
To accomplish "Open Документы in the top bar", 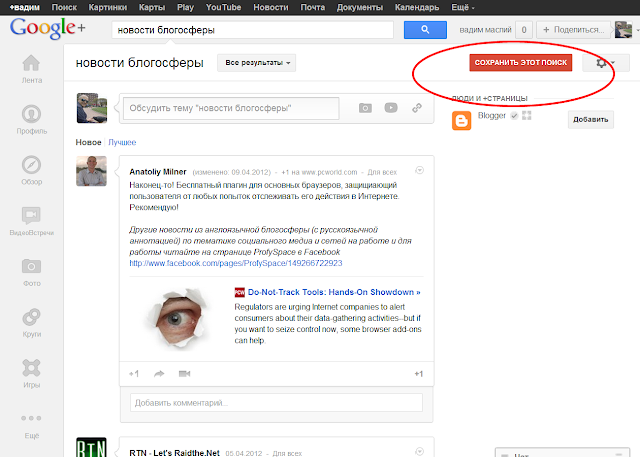I will [360, 7].
